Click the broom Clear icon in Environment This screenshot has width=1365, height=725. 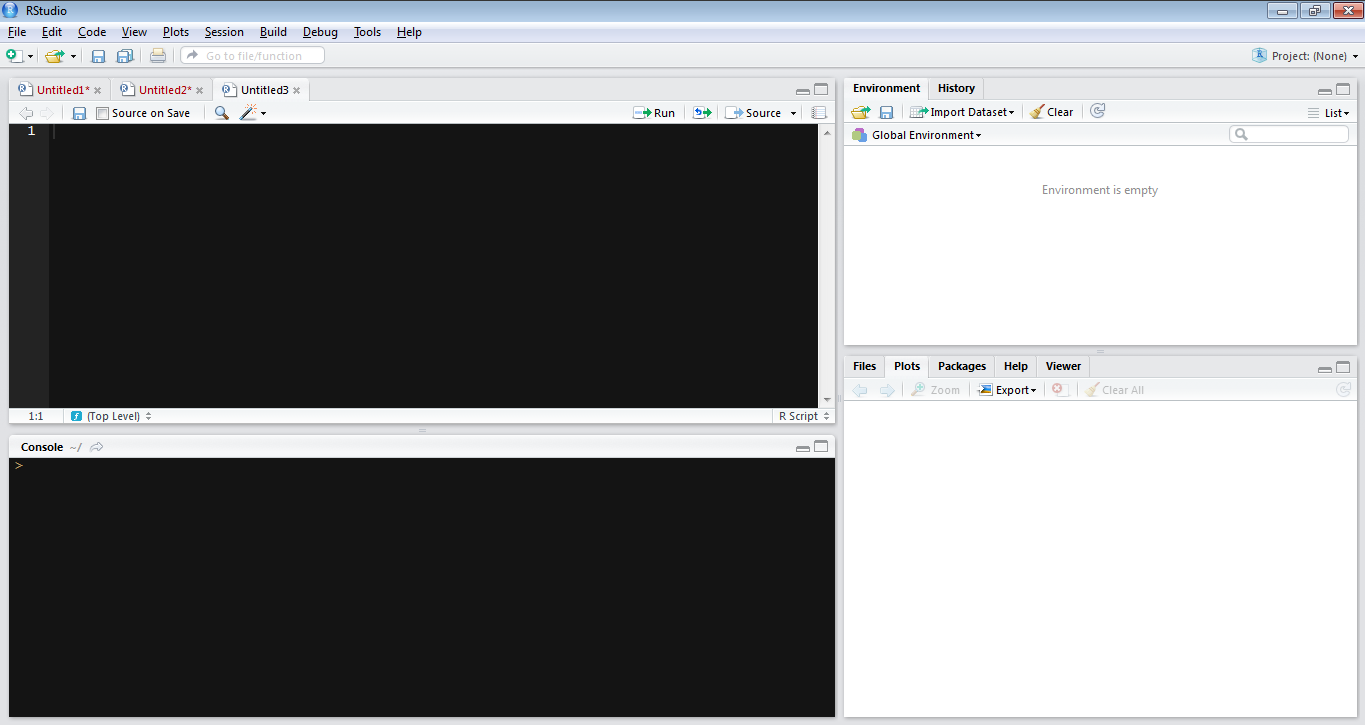click(x=1052, y=112)
